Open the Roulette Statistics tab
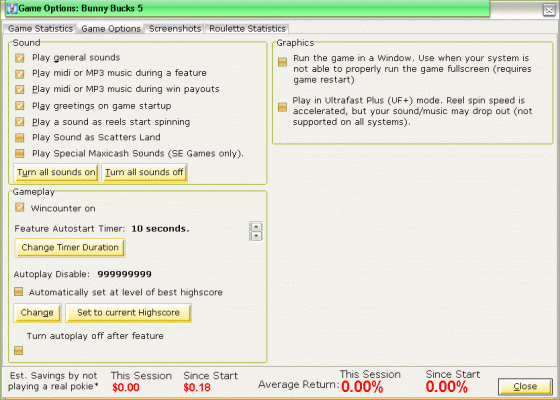The width and height of the screenshot is (560, 400). [247, 29]
